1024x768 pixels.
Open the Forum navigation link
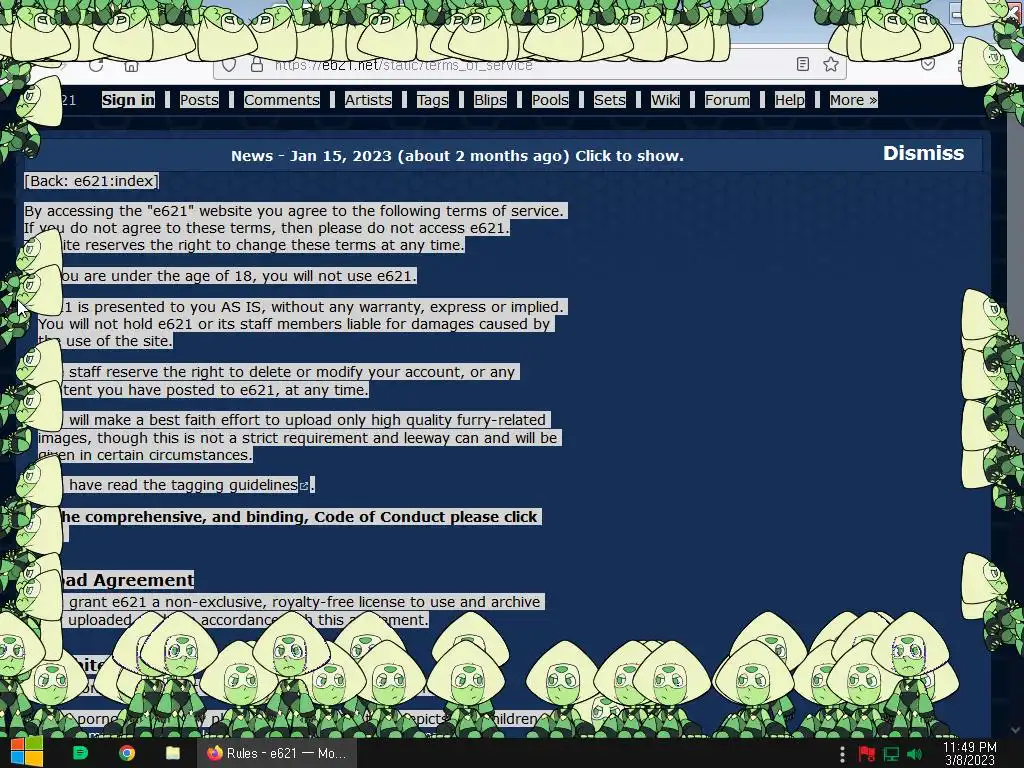point(727,100)
